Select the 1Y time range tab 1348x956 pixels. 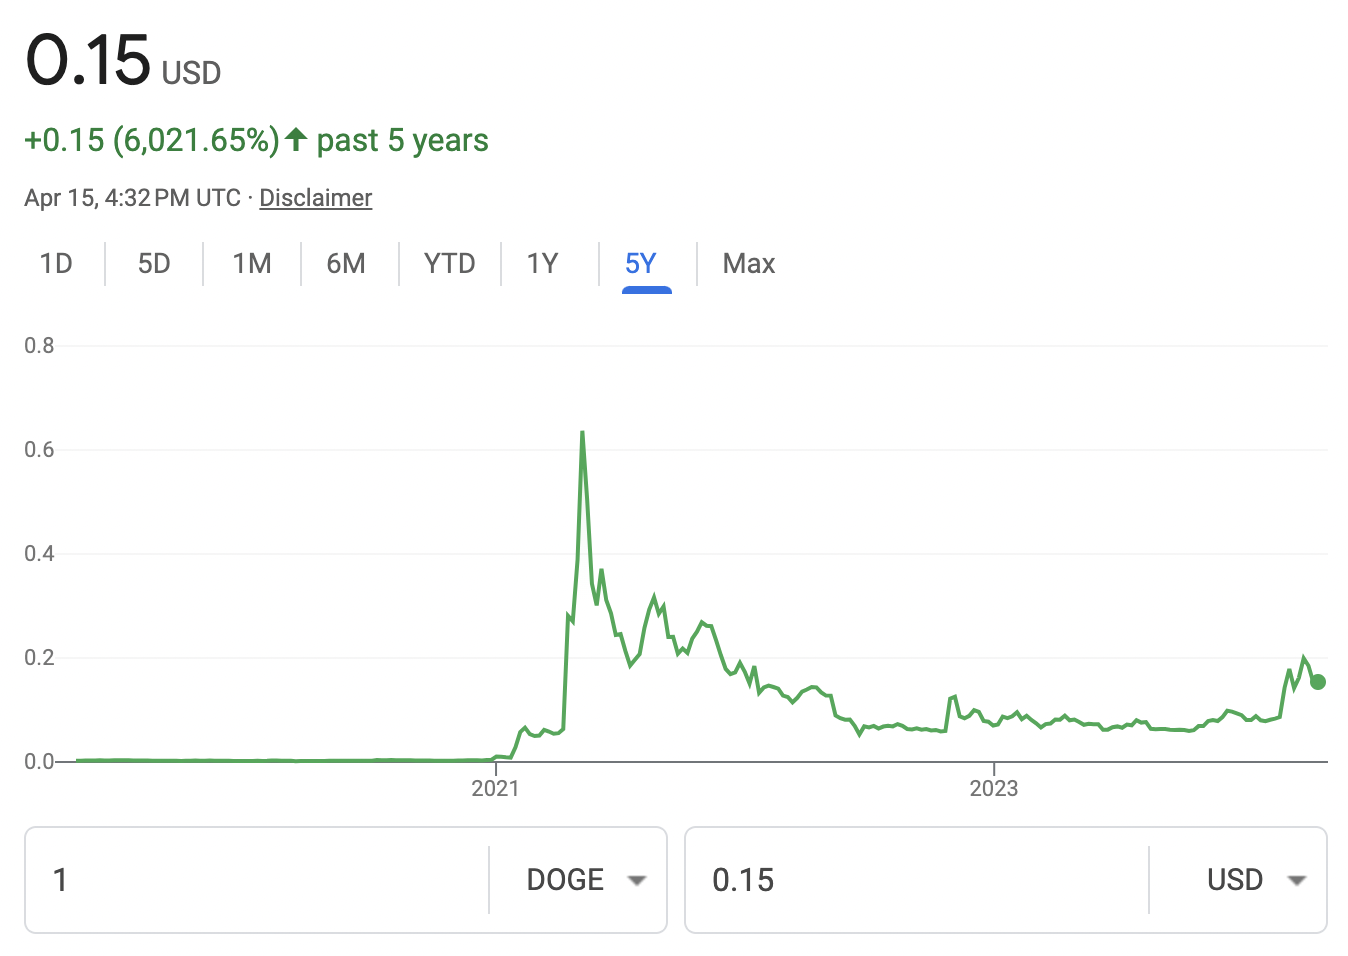click(542, 264)
